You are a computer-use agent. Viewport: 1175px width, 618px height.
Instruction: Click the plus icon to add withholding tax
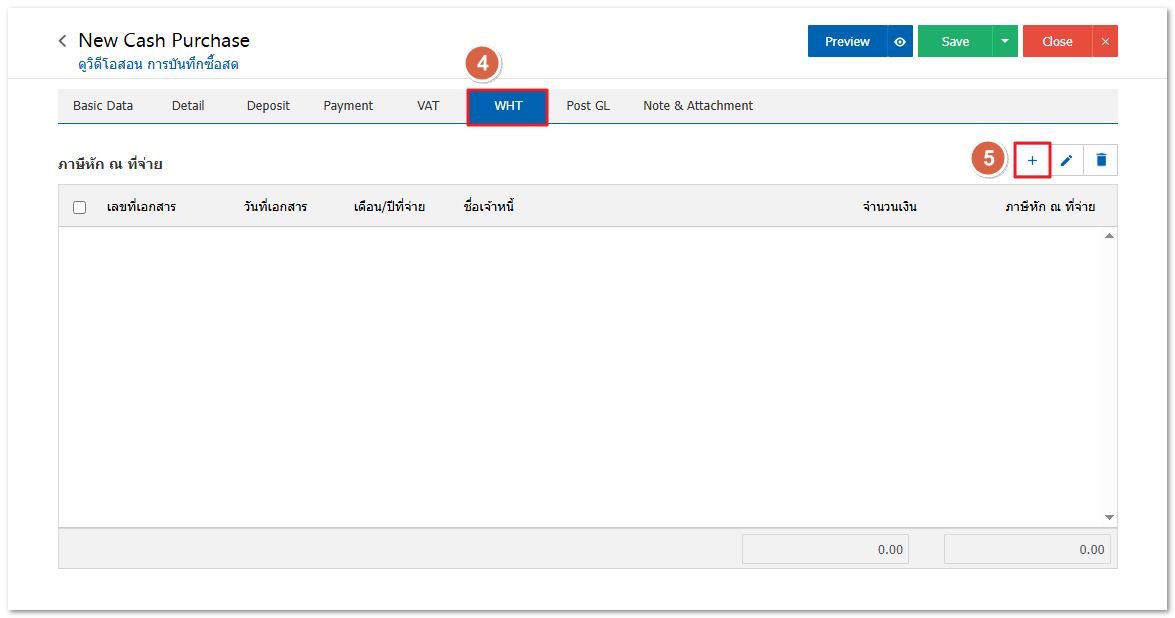1032,160
